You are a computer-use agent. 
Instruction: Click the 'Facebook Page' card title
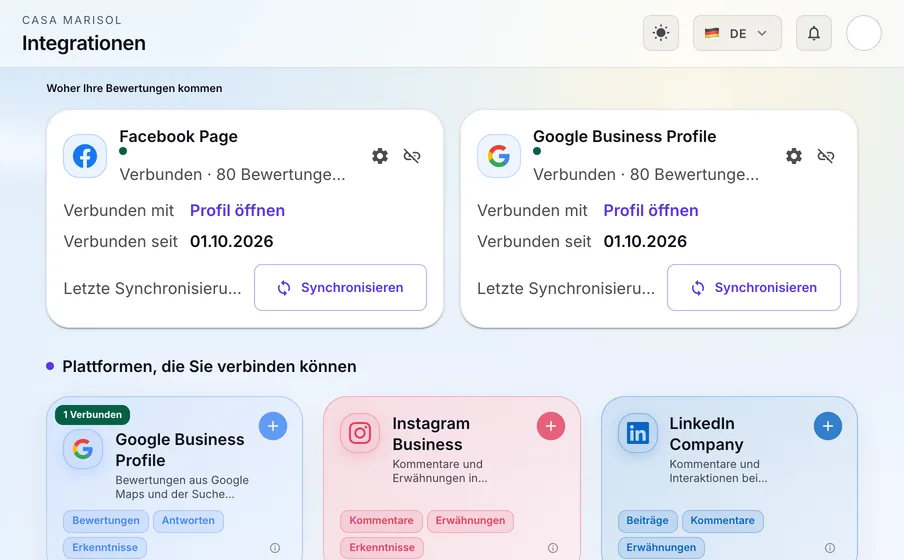pos(178,137)
